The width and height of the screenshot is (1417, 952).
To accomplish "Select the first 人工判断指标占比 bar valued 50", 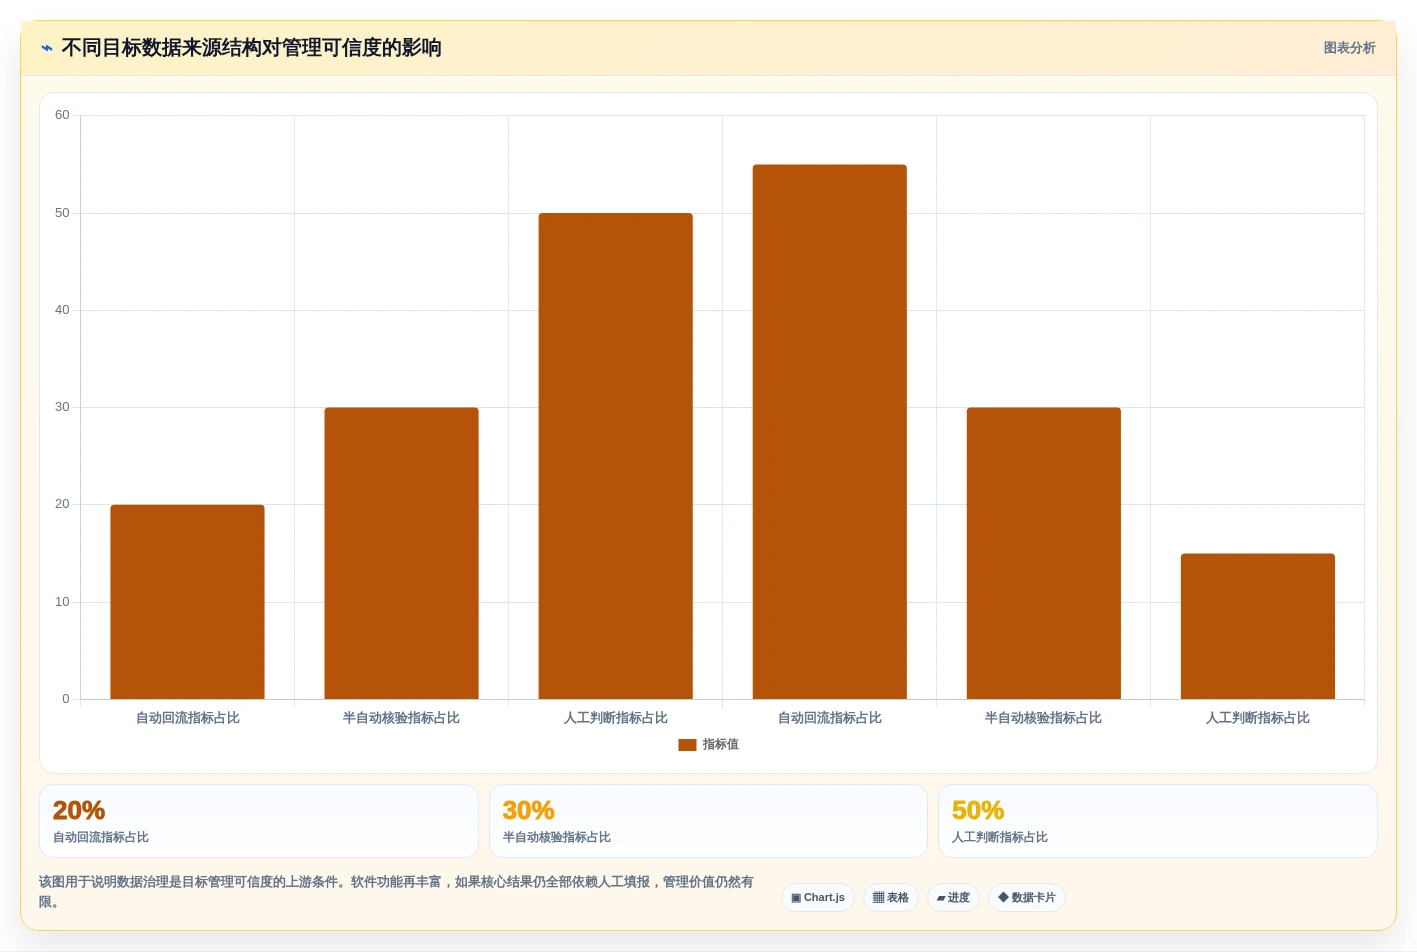I will tap(615, 456).
